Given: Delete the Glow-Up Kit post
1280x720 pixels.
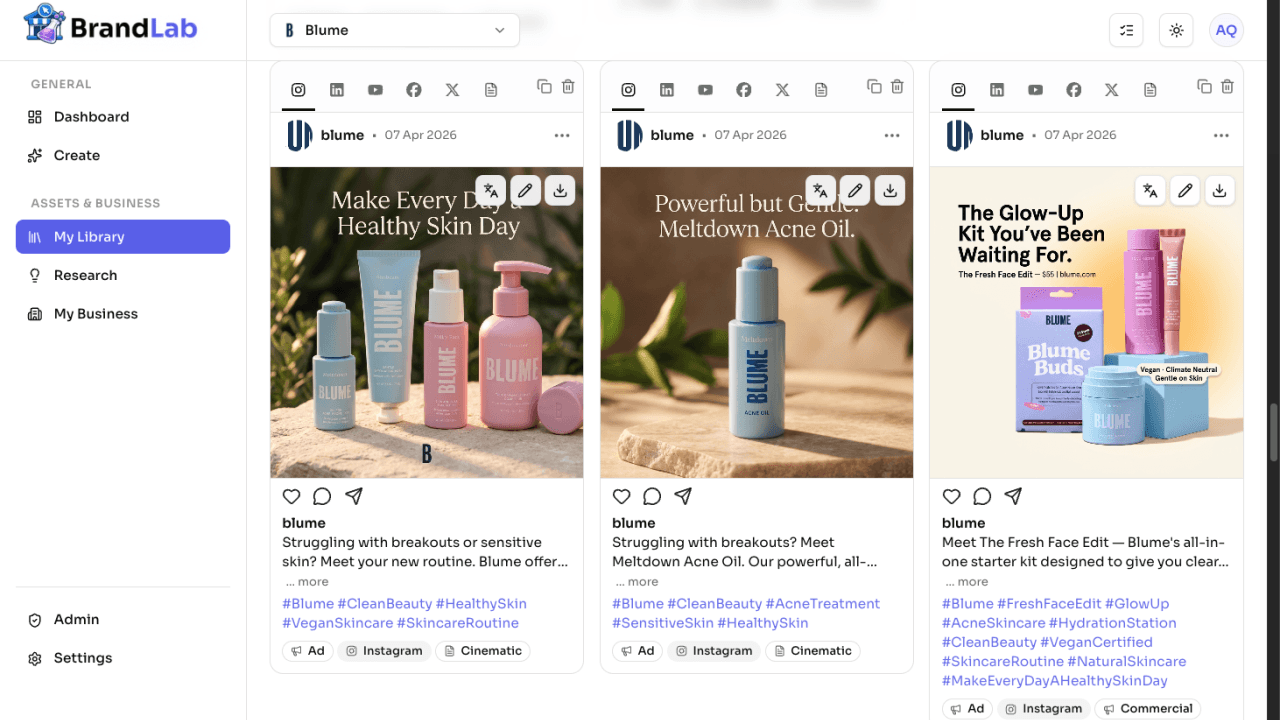Looking at the screenshot, I should tap(1228, 86).
